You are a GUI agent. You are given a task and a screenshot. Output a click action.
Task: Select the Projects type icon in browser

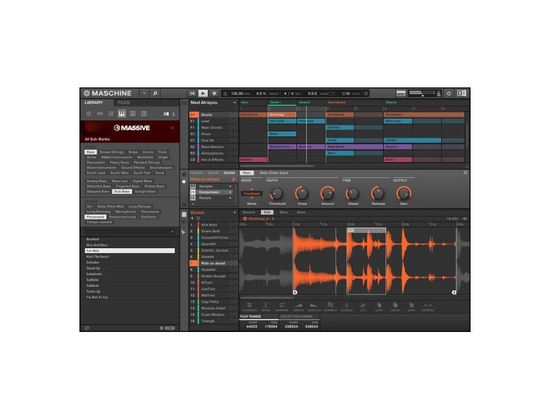coord(89,114)
